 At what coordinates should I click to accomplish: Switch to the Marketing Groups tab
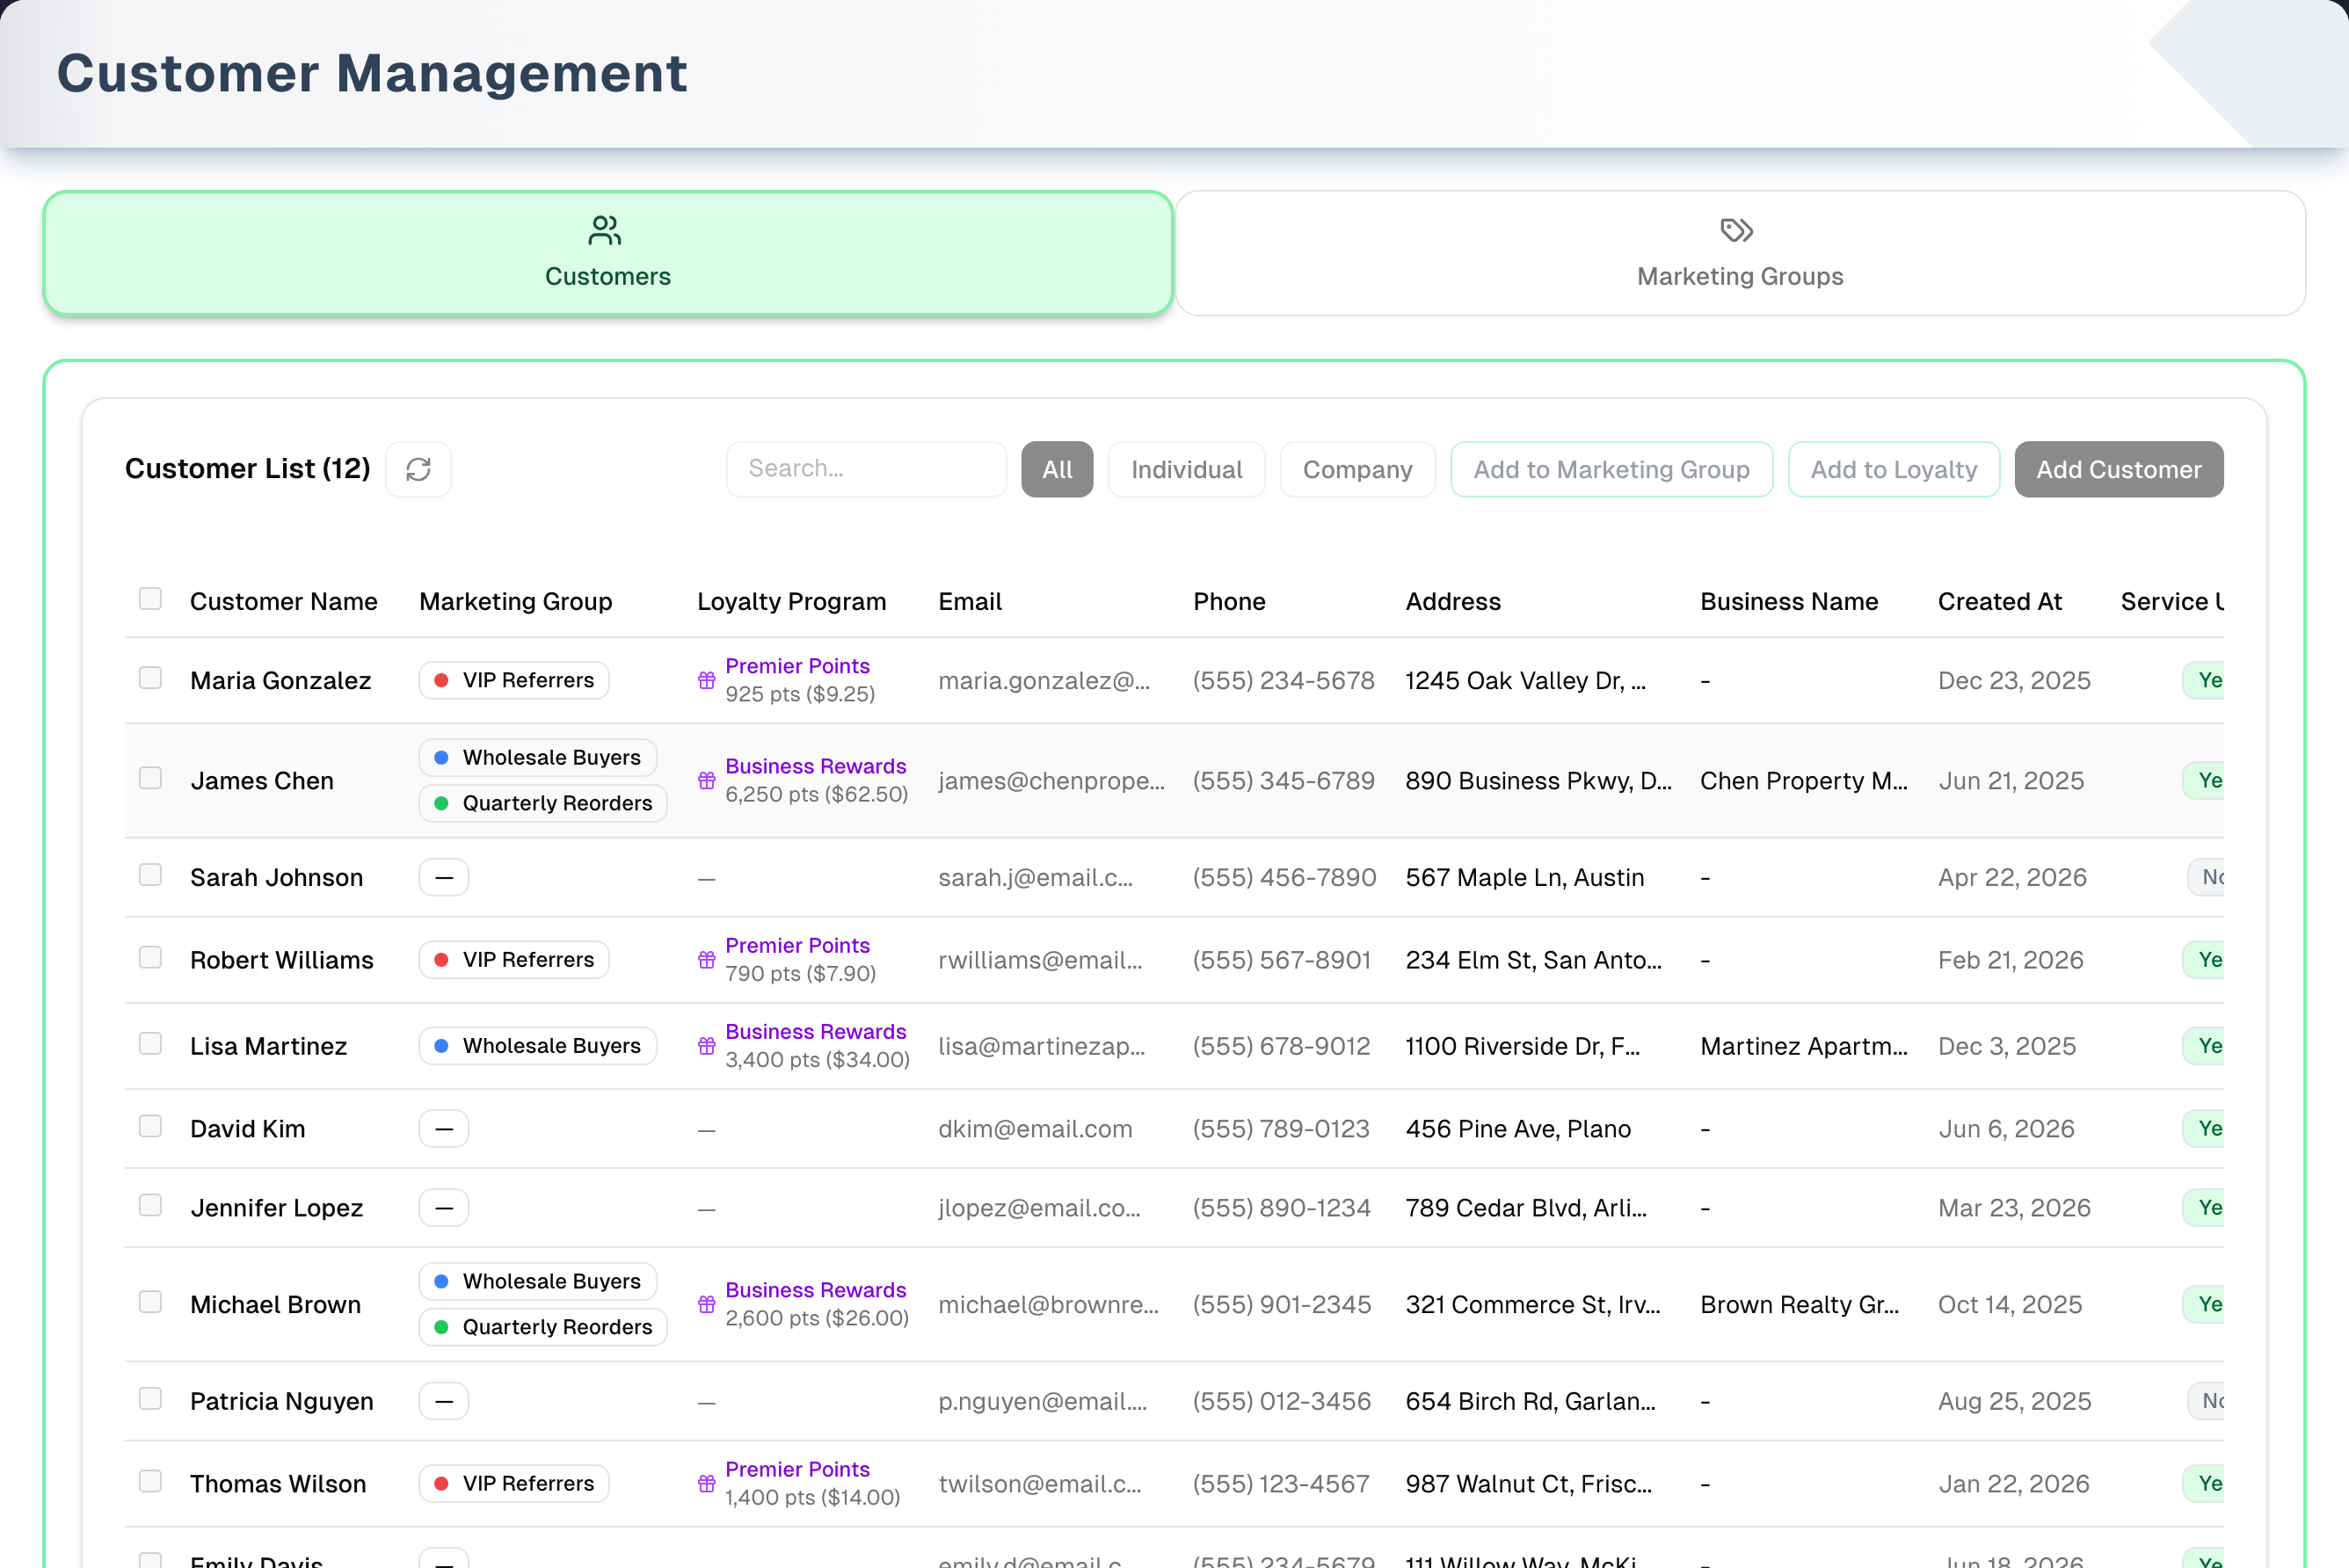[x=1740, y=253]
